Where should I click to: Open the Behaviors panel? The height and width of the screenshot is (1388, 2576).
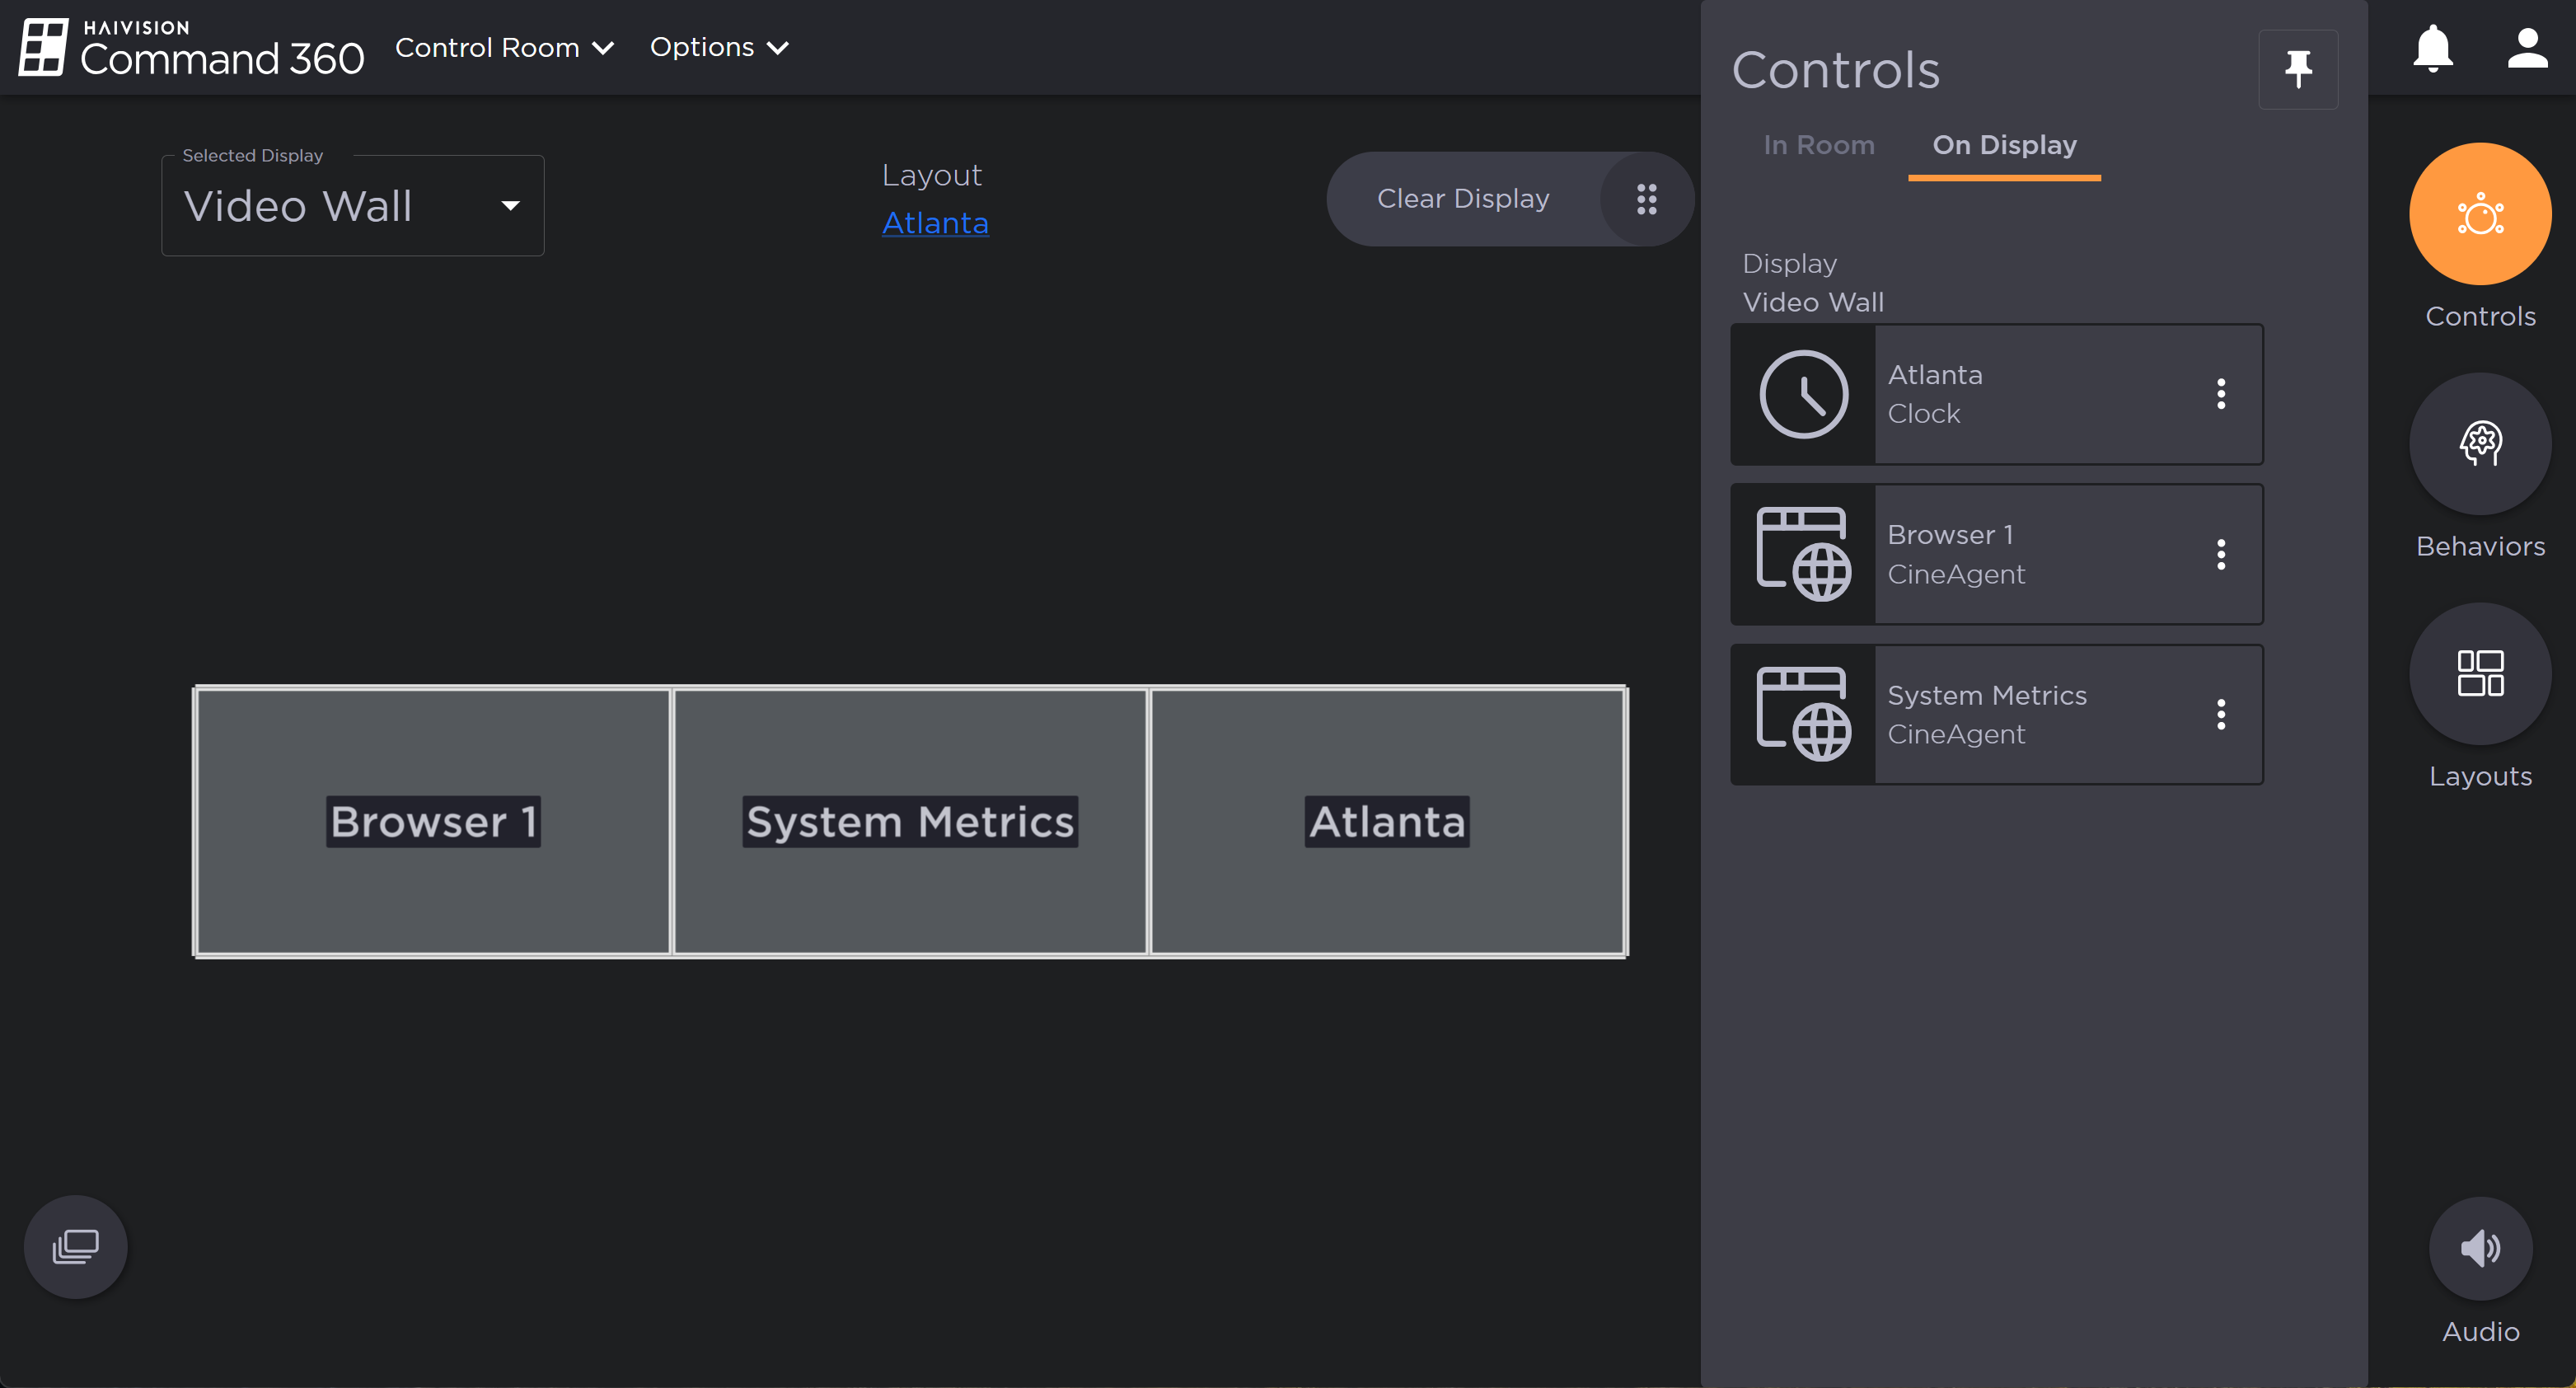click(x=2480, y=443)
